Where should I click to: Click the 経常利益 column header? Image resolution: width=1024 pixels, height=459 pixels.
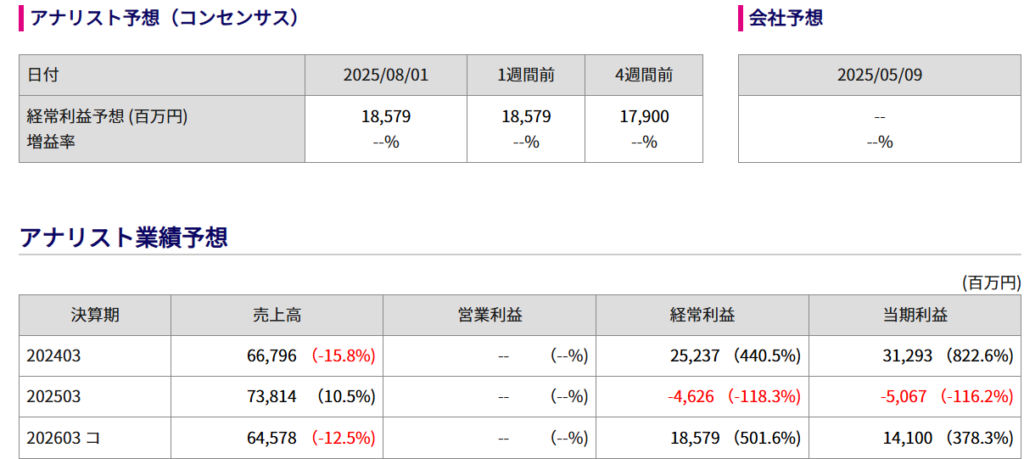pyautogui.click(x=702, y=315)
